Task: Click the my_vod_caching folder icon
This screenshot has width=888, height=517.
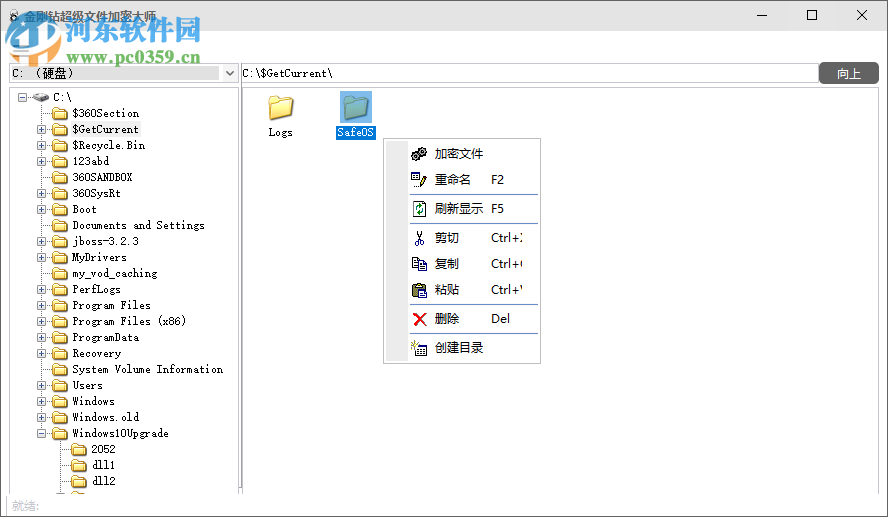Action: point(60,274)
